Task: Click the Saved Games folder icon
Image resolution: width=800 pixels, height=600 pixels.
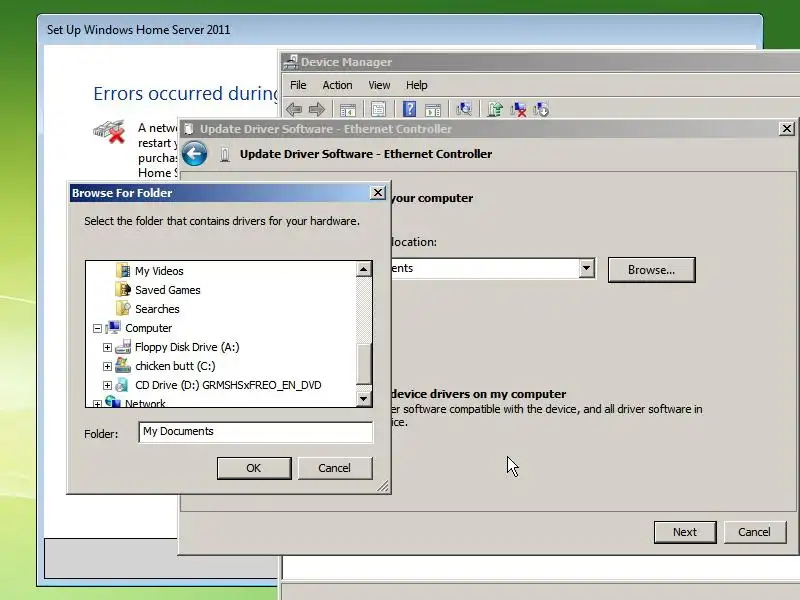Action: coord(123,289)
